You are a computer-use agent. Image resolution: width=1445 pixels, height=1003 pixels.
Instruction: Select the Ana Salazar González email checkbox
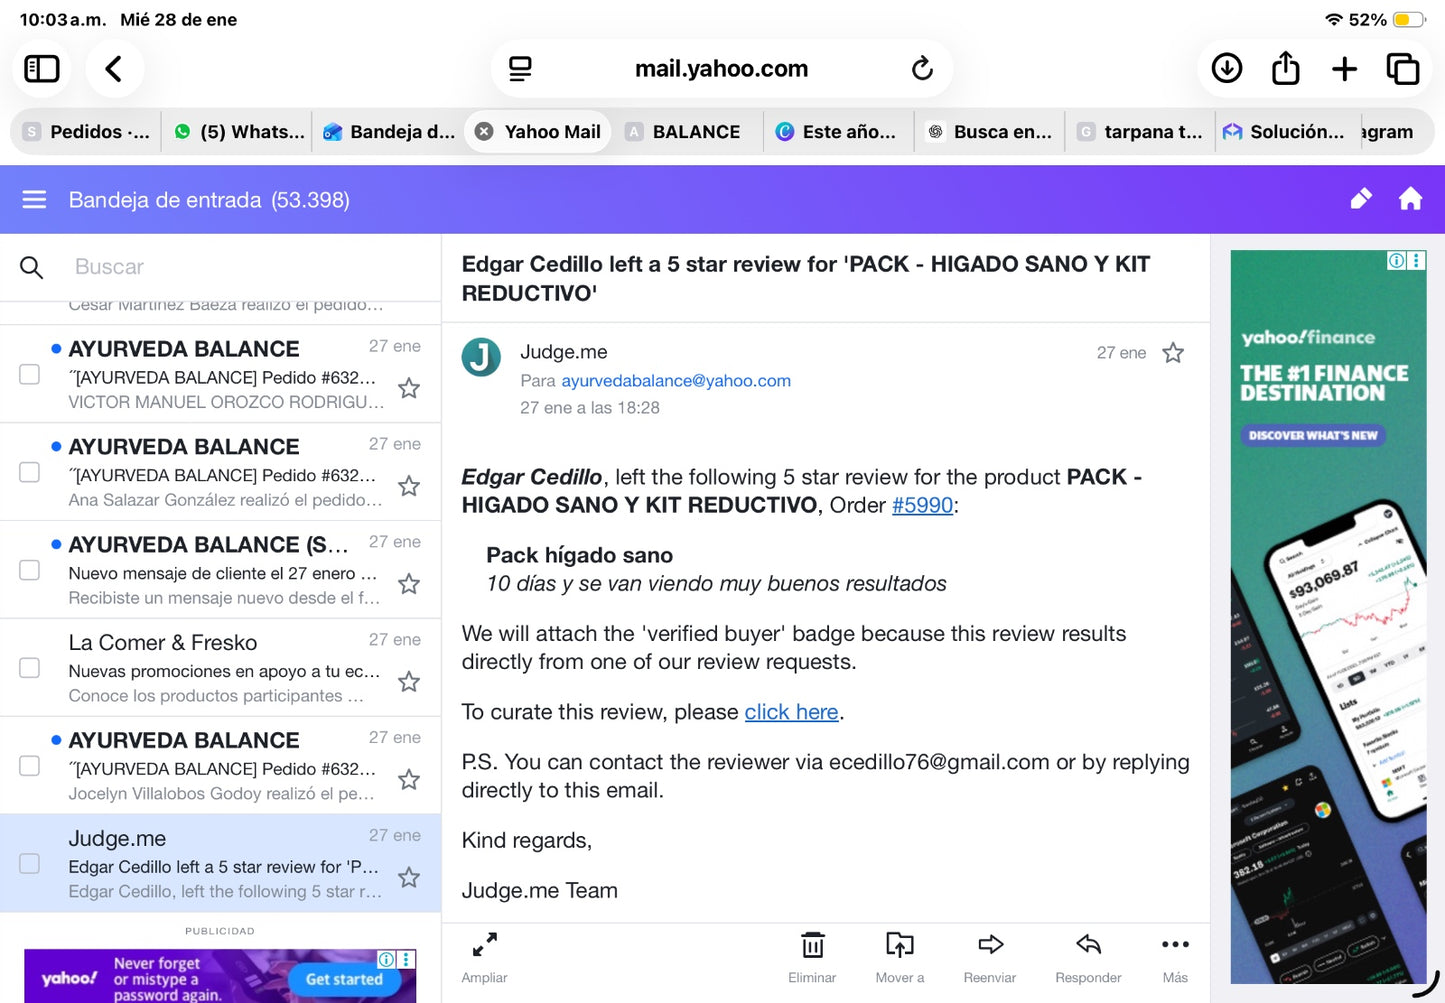[x=30, y=472]
